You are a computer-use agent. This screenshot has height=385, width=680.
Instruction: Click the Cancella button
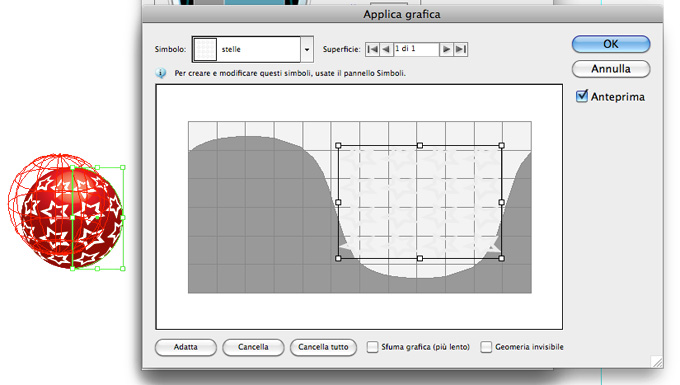[x=253, y=347]
